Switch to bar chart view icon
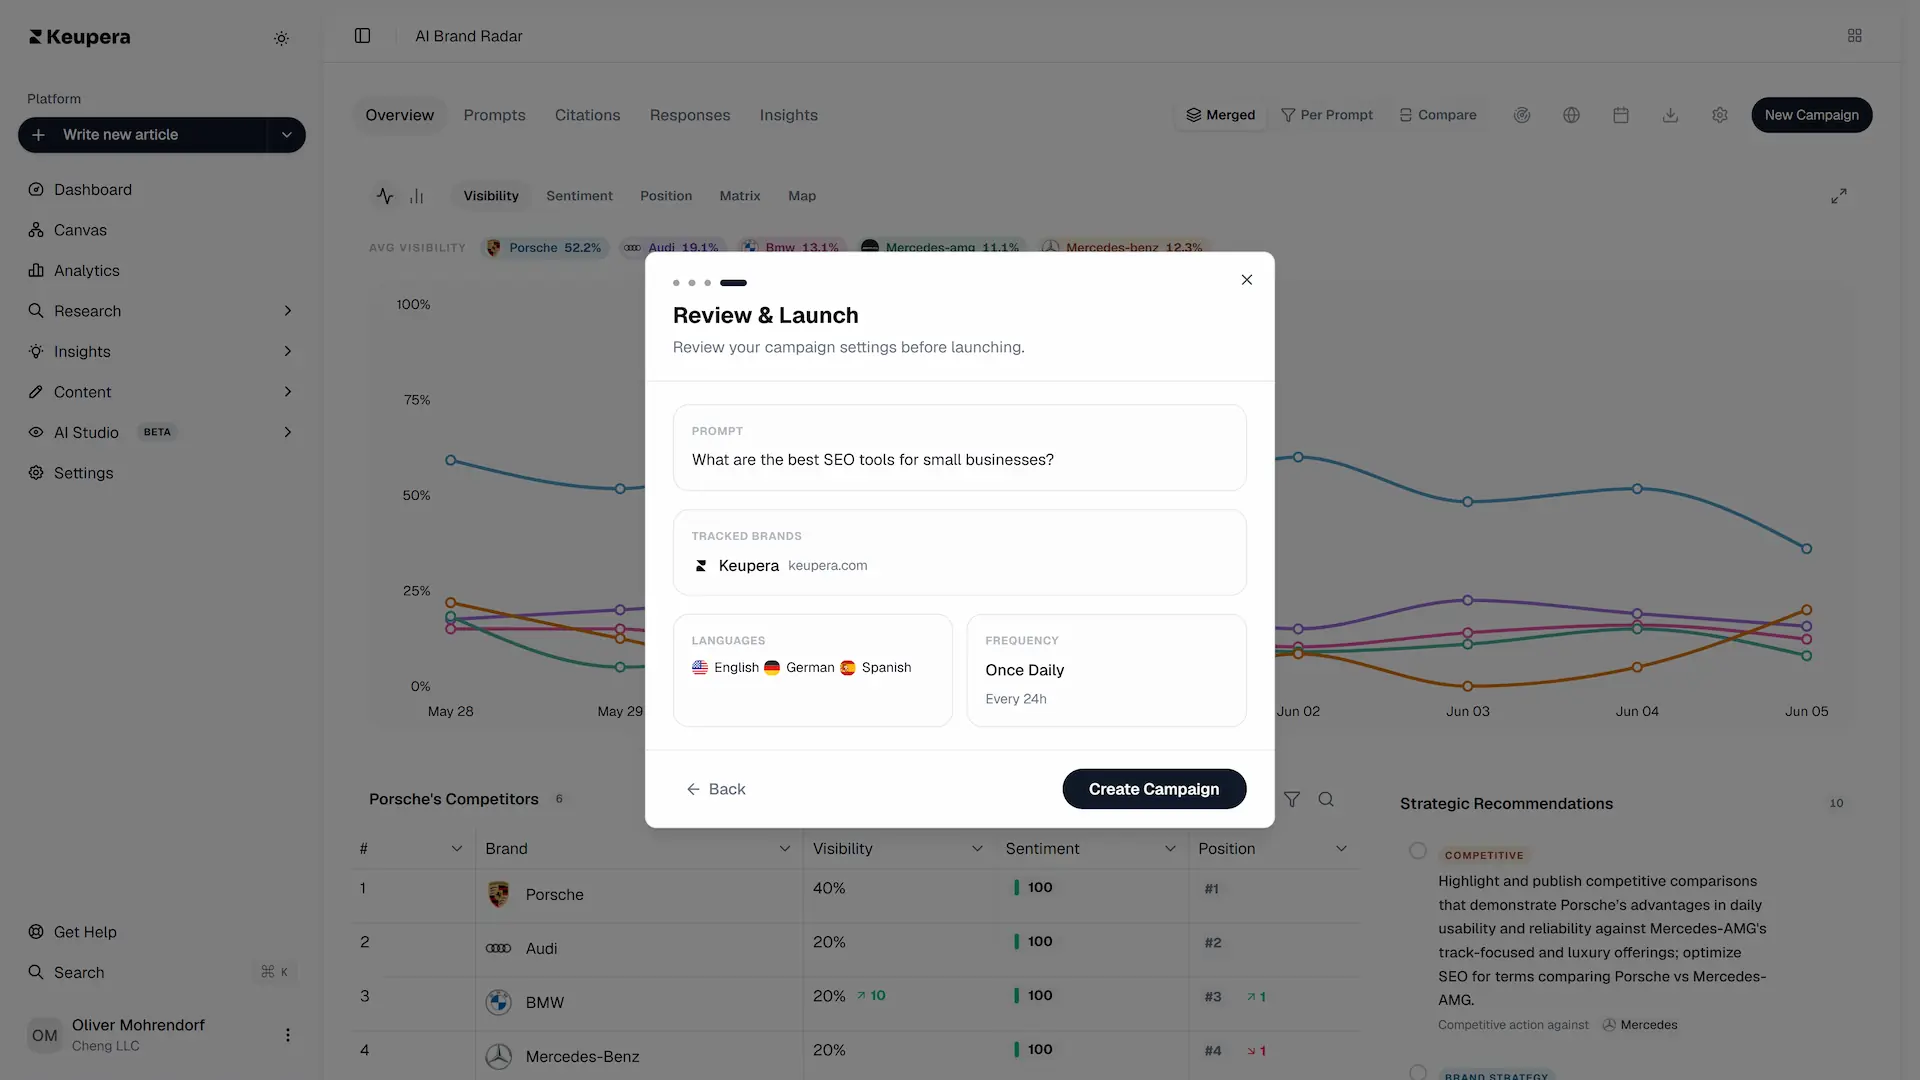The height and width of the screenshot is (1080, 1920). [x=417, y=196]
